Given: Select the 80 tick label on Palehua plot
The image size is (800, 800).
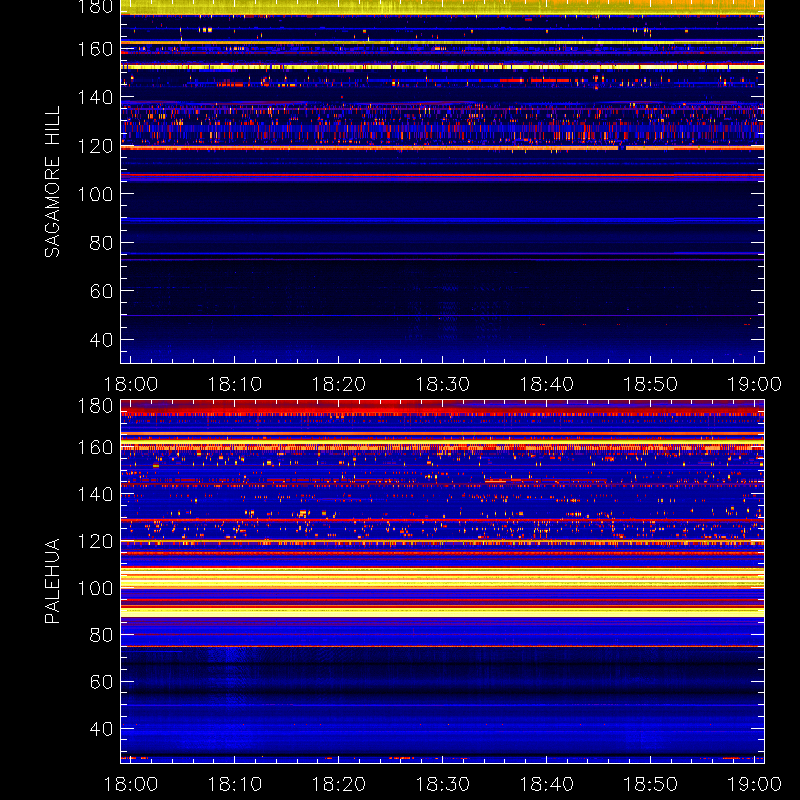Looking at the screenshot, I should pos(101,635).
